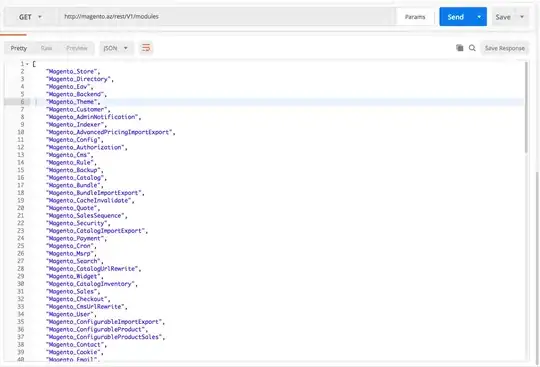Image resolution: width=540 pixels, height=367 pixels.
Task: Collapse the JSON array at line 1
Action: pos(27,64)
